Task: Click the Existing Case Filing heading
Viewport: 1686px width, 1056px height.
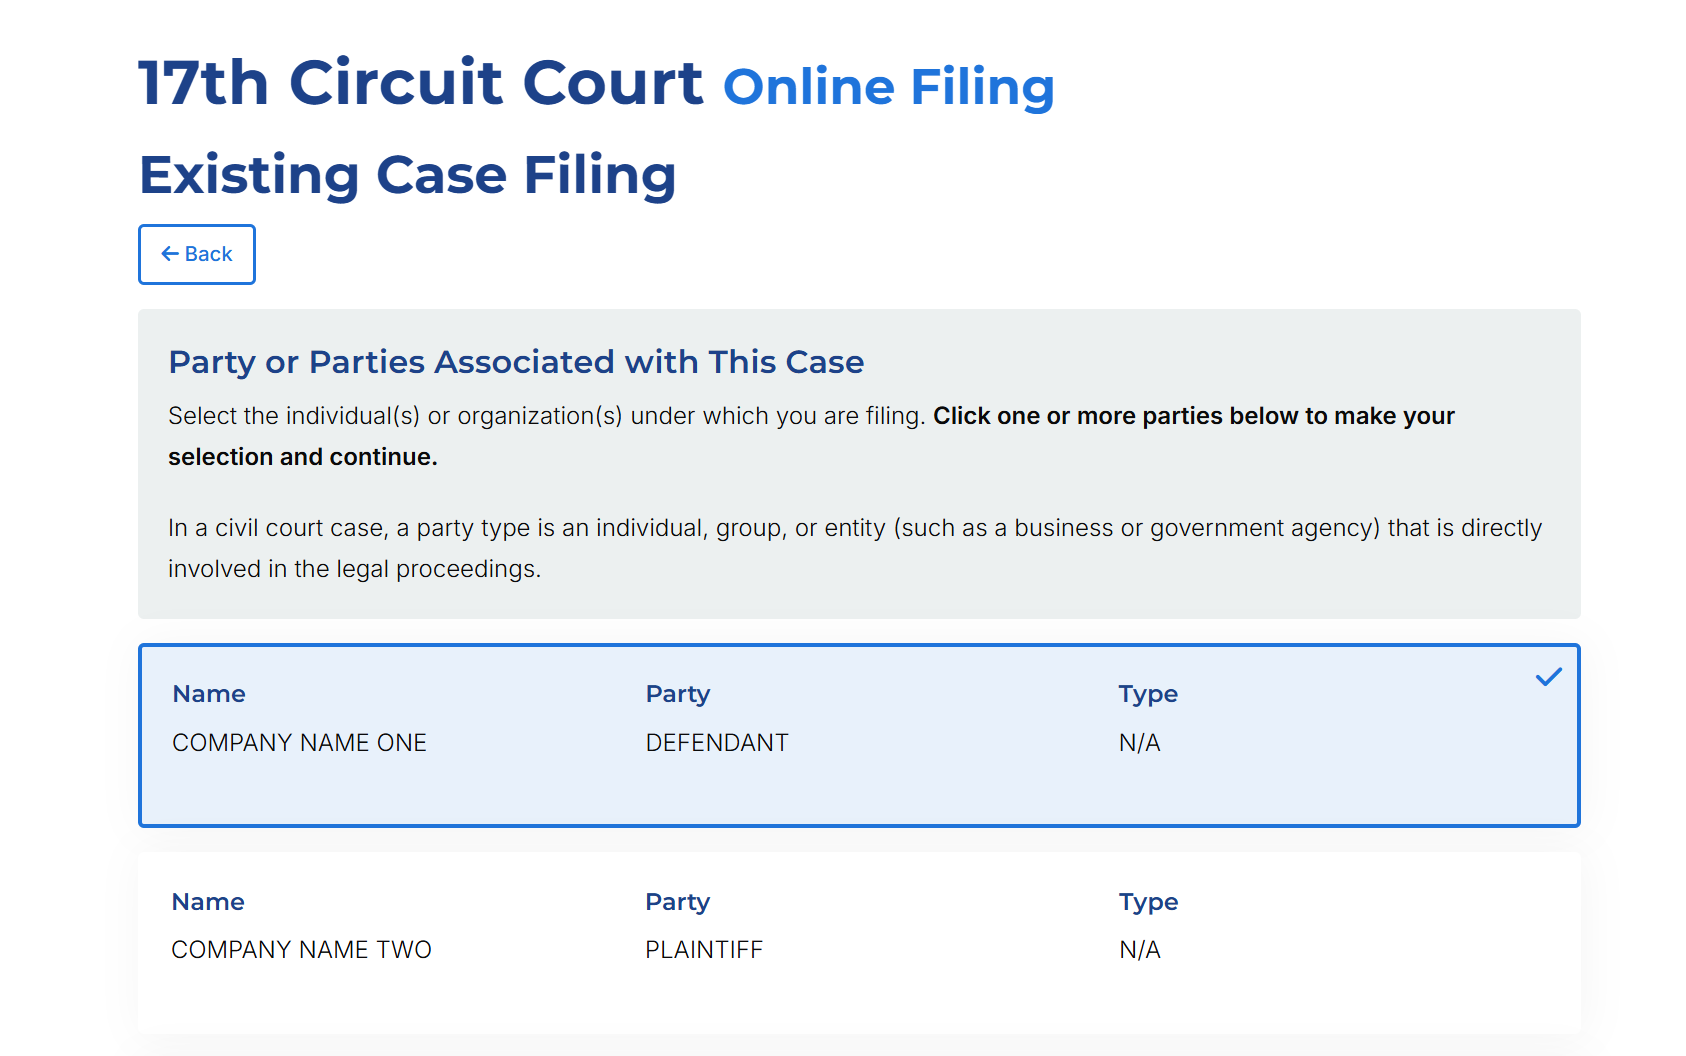Action: [407, 175]
